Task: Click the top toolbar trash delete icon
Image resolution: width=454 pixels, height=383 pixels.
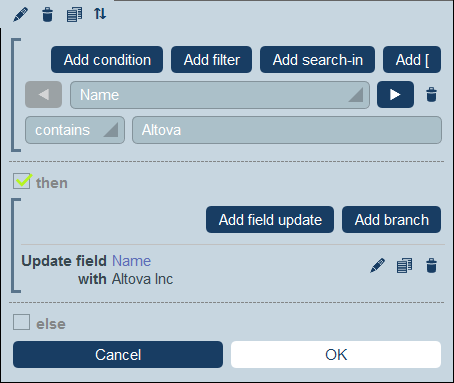Action: [x=47, y=15]
